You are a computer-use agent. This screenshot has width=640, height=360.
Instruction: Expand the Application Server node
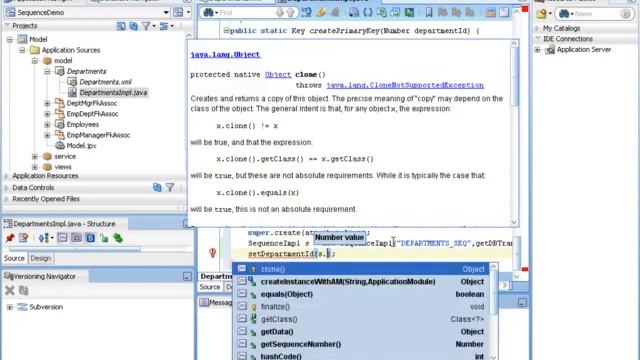[x=538, y=50]
